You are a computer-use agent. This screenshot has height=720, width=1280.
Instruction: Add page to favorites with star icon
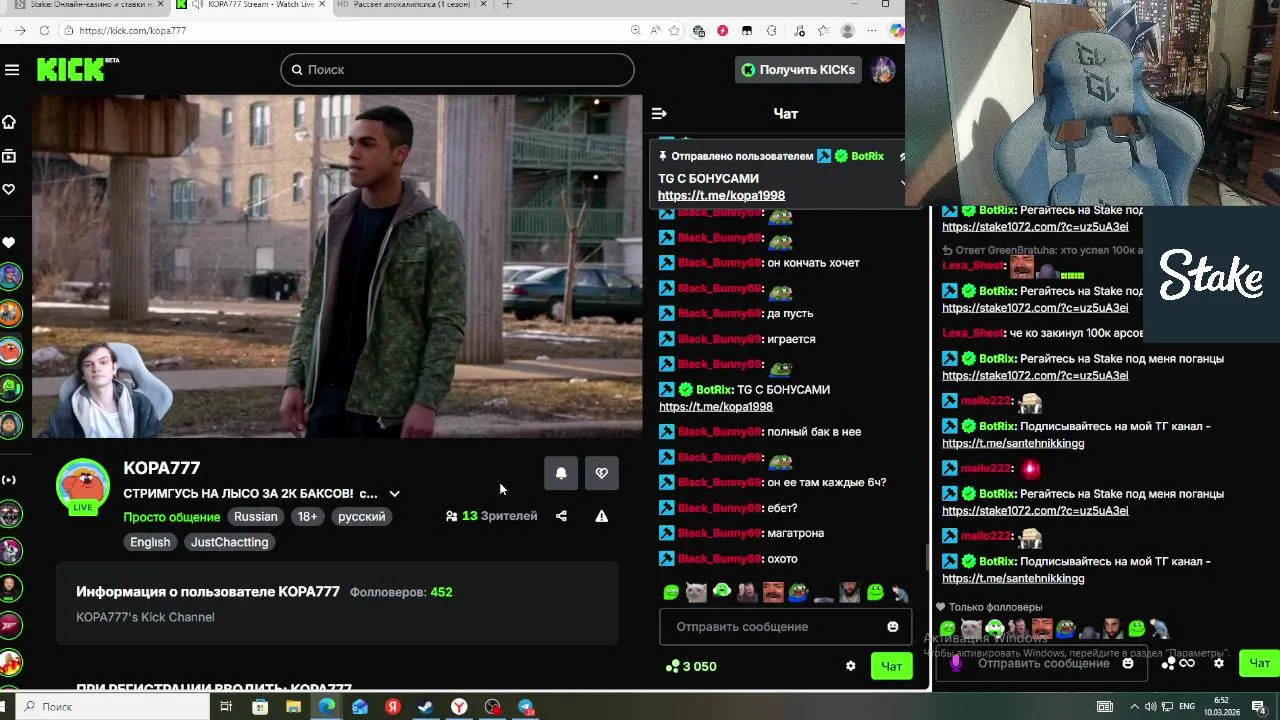[675, 31]
